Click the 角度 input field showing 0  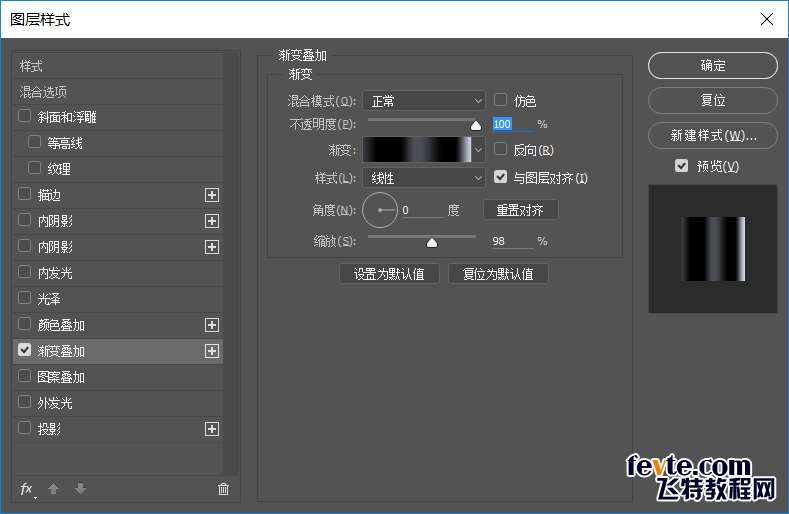pyautogui.click(x=422, y=210)
